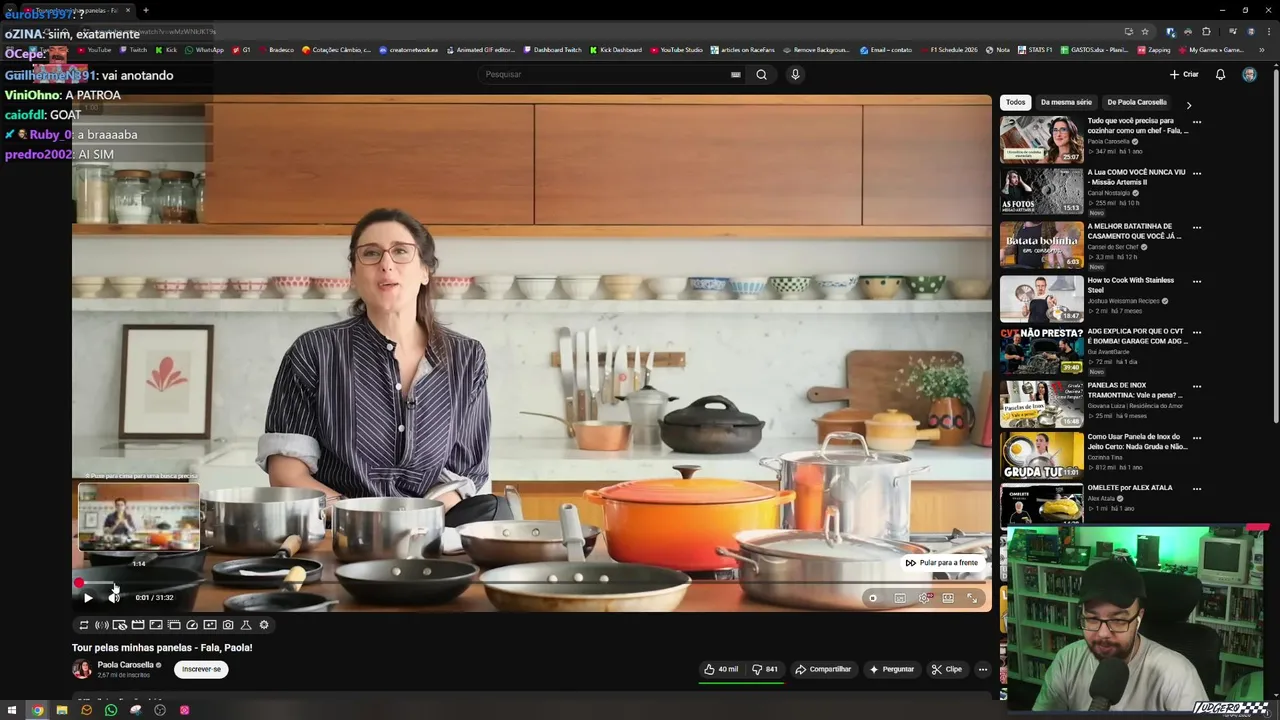
Task: Like the video with 40 mil likes
Action: tap(721, 669)
